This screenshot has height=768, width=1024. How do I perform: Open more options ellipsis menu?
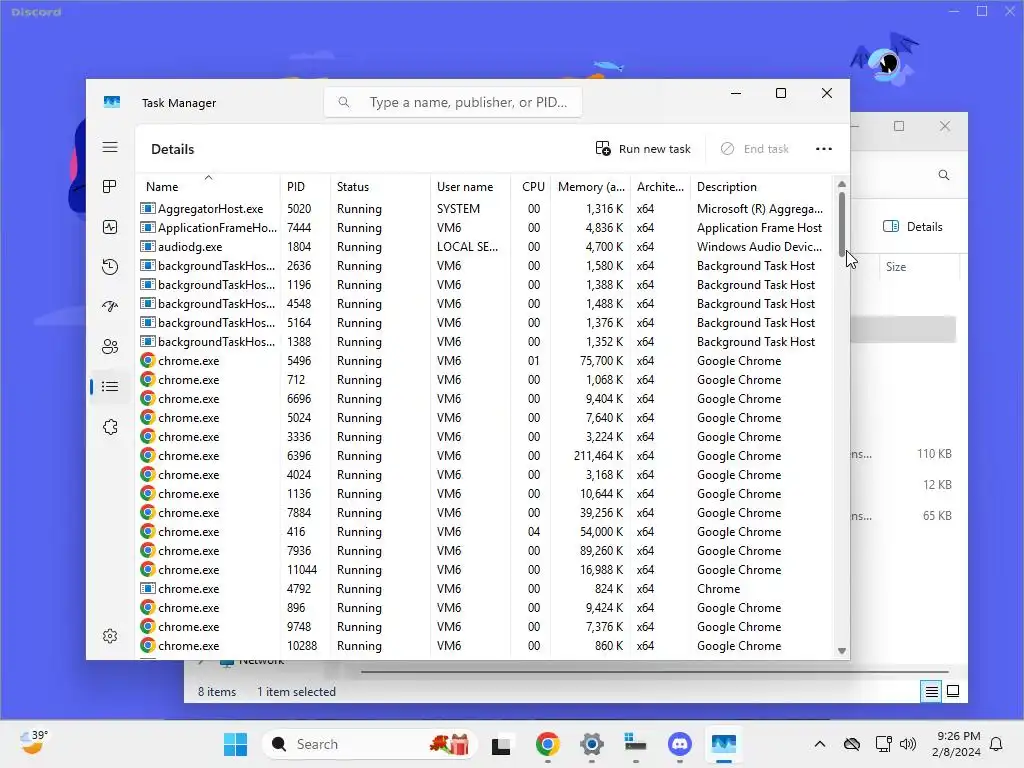click(x=824, y=149)
